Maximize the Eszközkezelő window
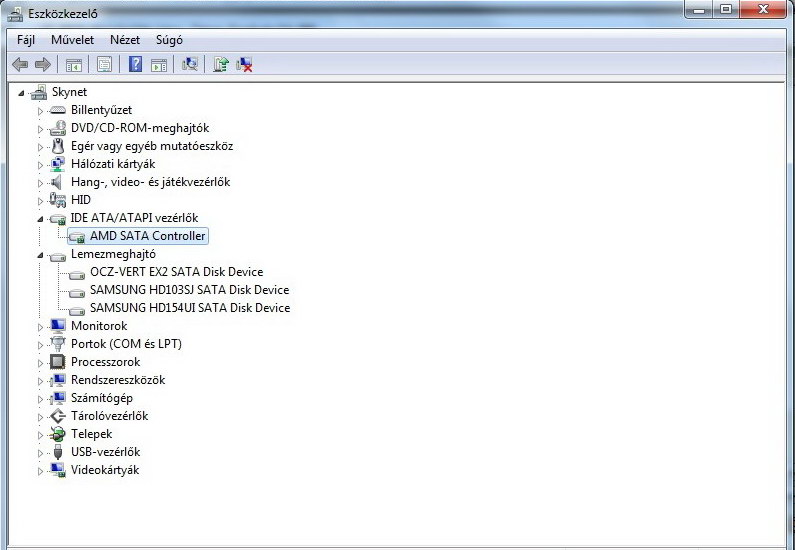 coord(726,10)
